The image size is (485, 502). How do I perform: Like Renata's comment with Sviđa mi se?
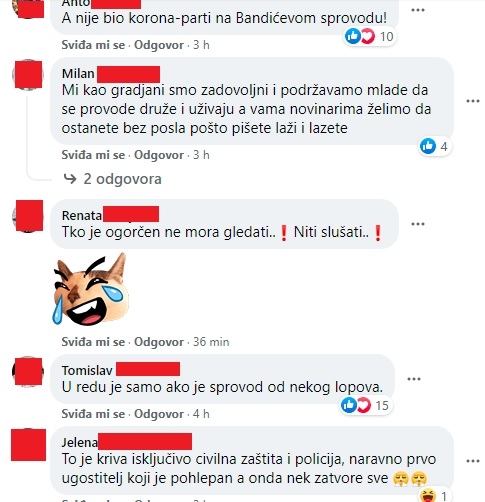tap(93, 342)
